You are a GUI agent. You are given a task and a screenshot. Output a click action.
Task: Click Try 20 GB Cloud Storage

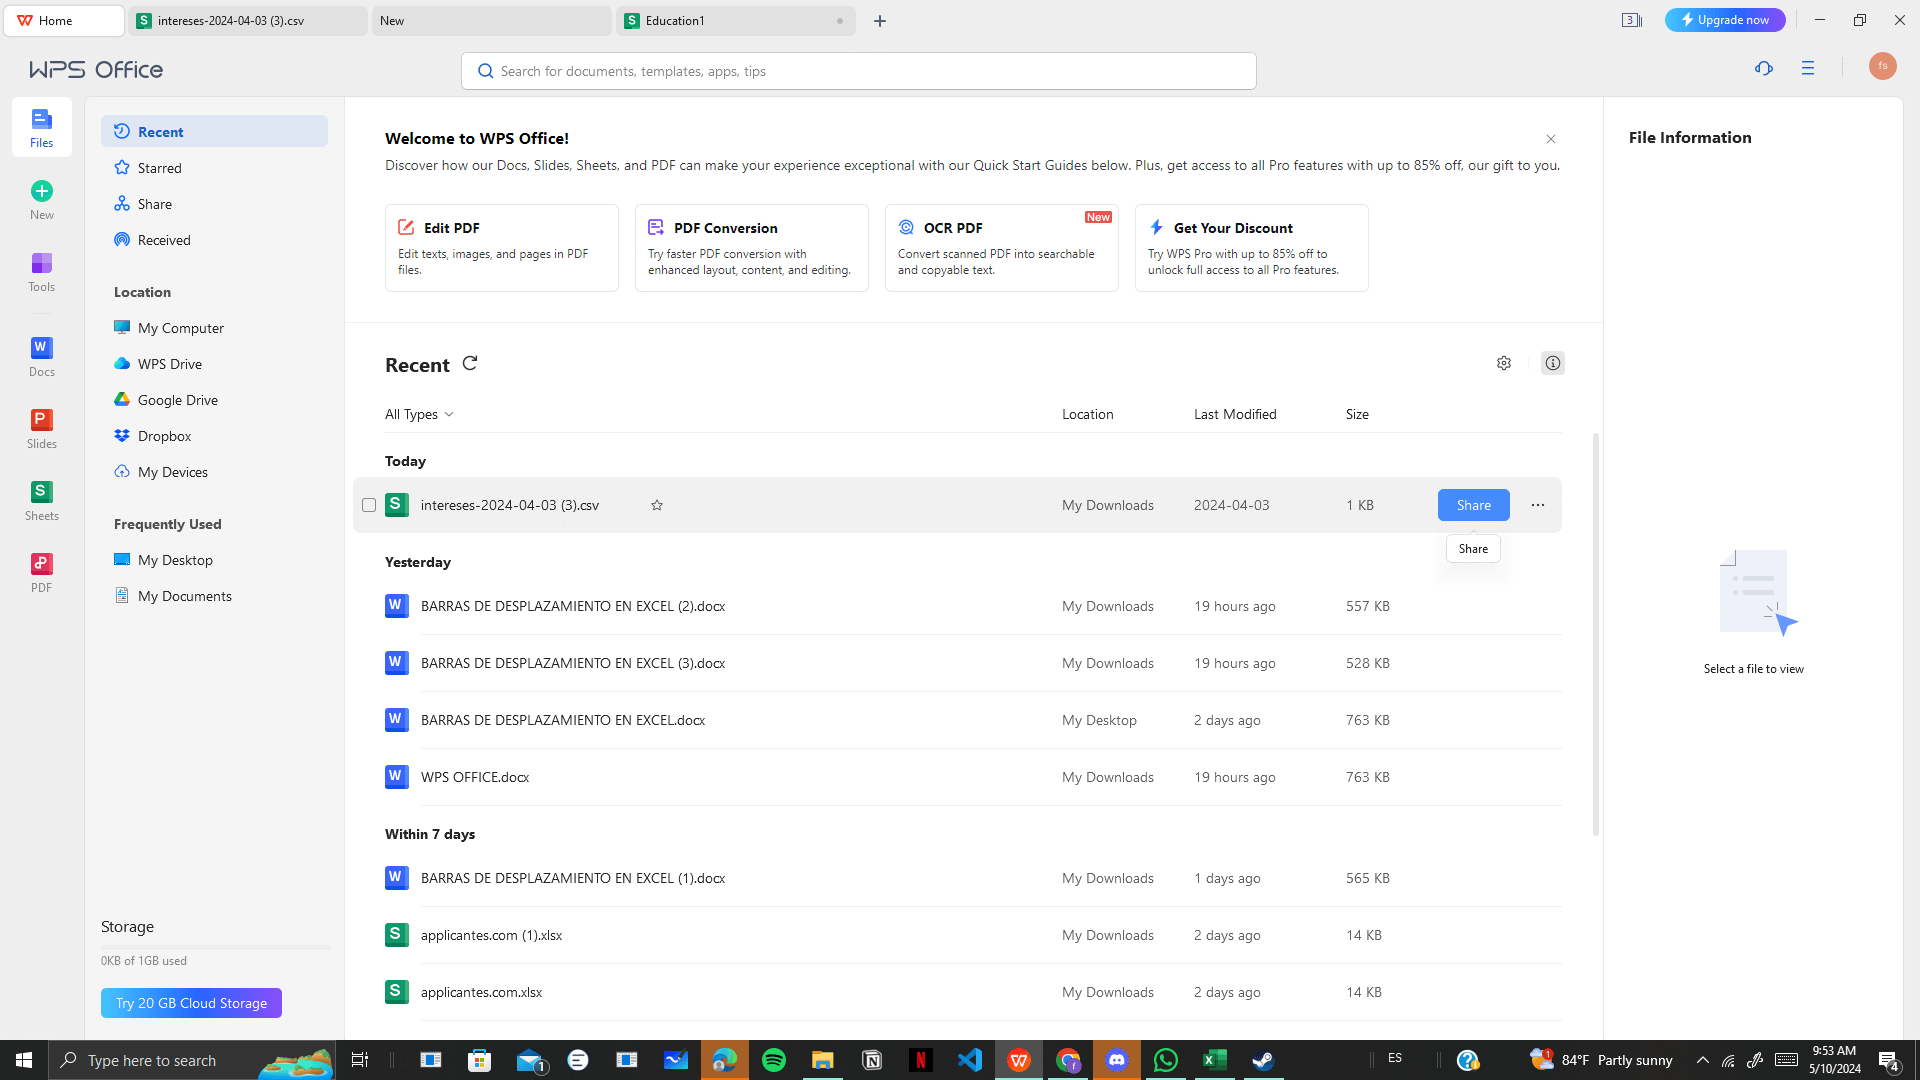191,1003
